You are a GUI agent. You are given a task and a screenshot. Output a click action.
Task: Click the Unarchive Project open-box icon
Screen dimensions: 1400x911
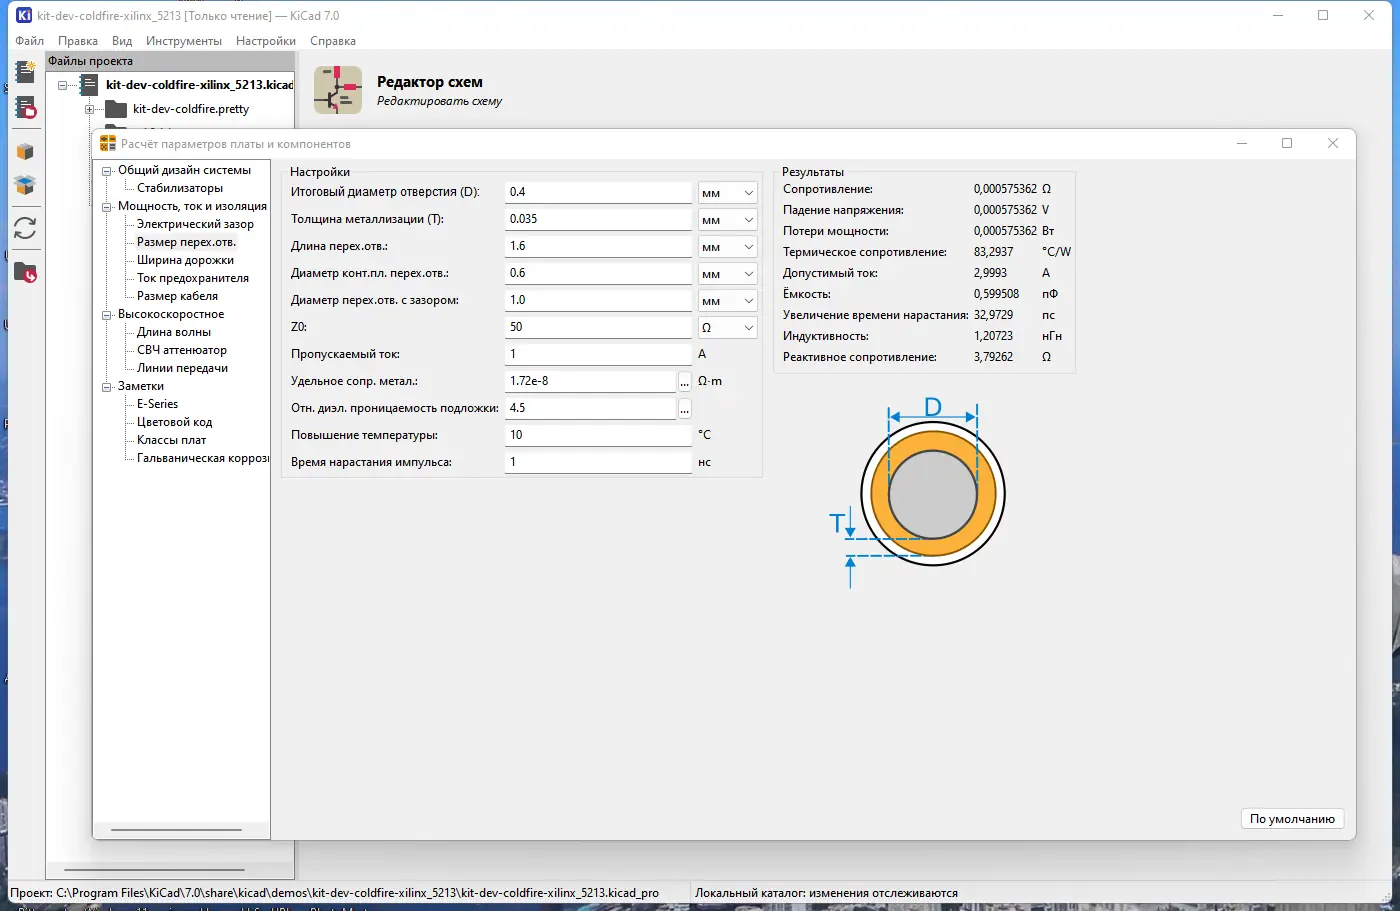click(25, 185)
